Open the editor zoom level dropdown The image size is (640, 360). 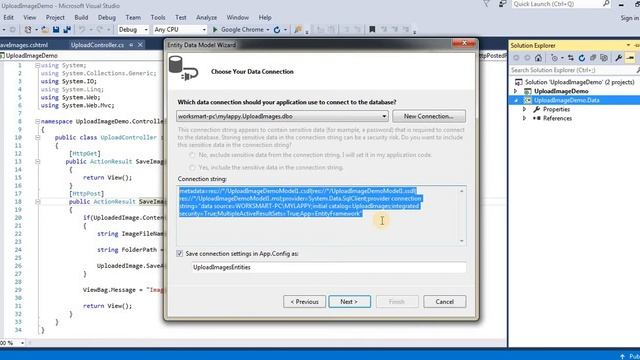[x=22, y=343]
